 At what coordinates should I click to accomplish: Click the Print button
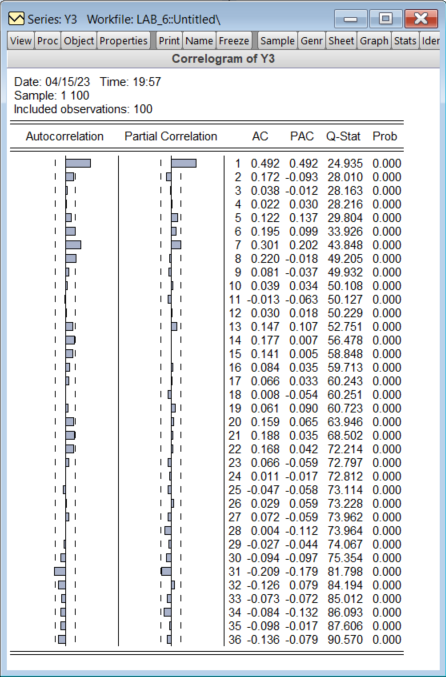[169, 41]
